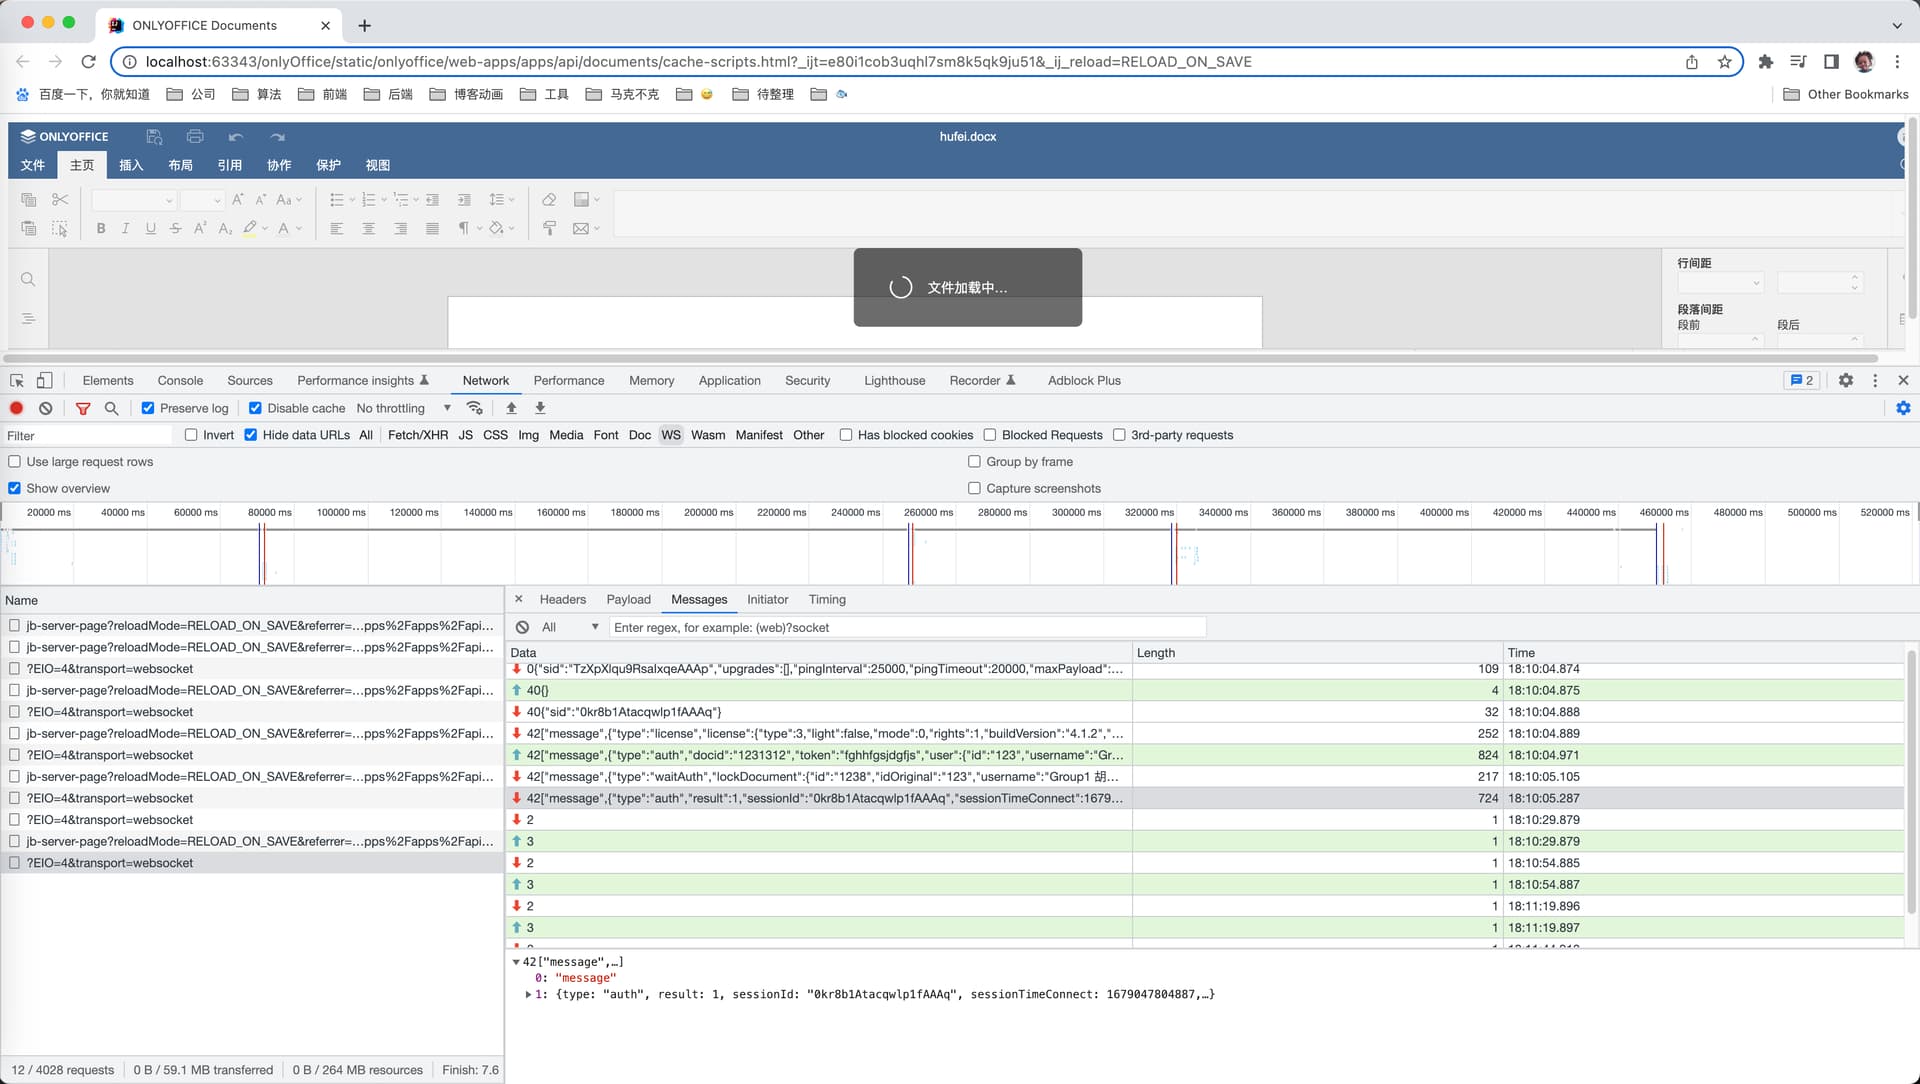Click the DevTools inspect element icon
This screenshot has width=1920, height=1084.
(17, 381)
